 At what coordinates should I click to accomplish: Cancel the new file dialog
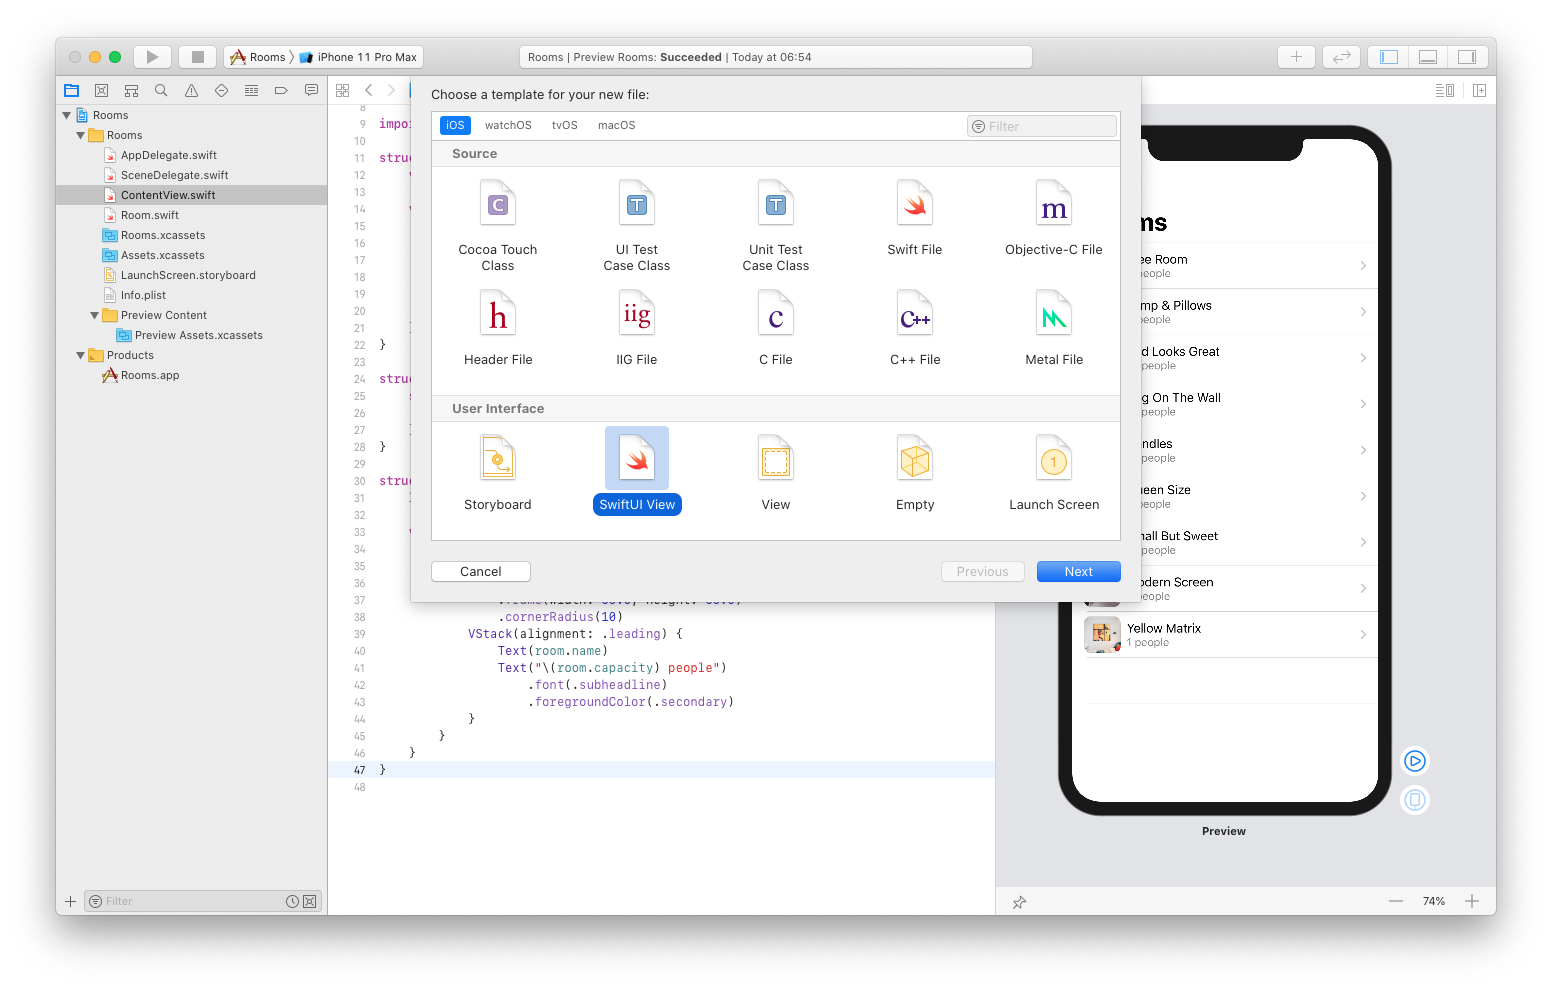(480, 571)
